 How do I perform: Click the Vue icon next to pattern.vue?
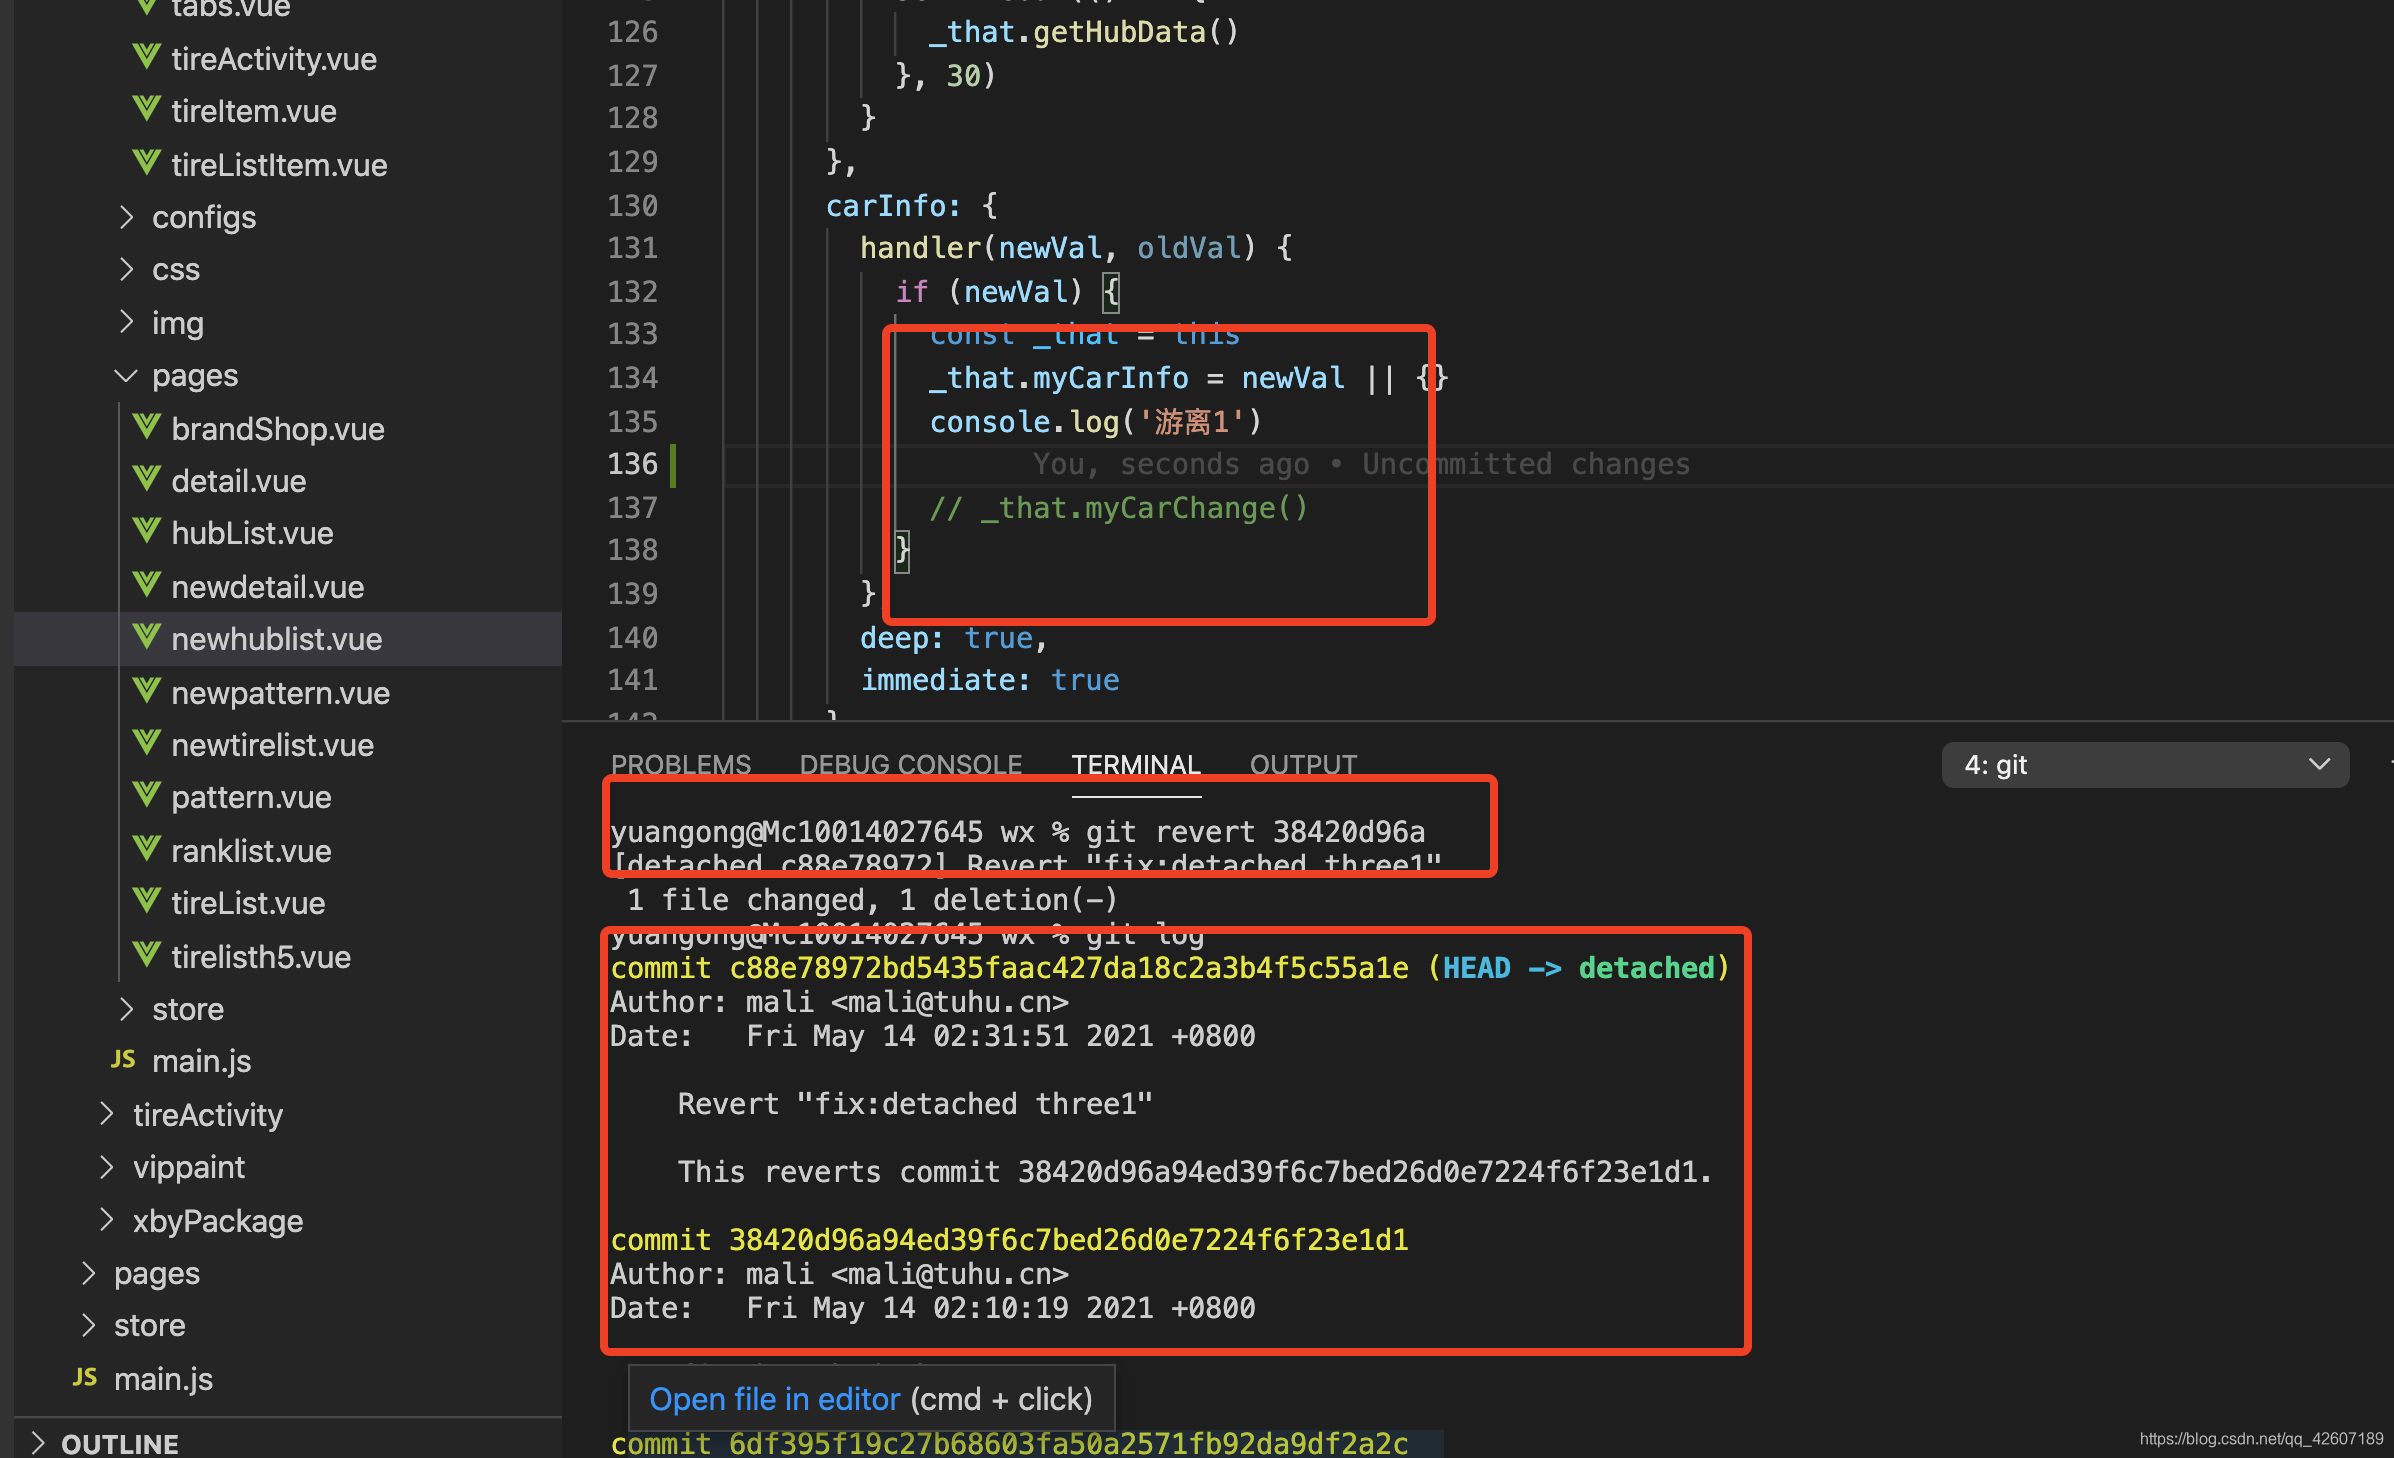tap(147, 795)
